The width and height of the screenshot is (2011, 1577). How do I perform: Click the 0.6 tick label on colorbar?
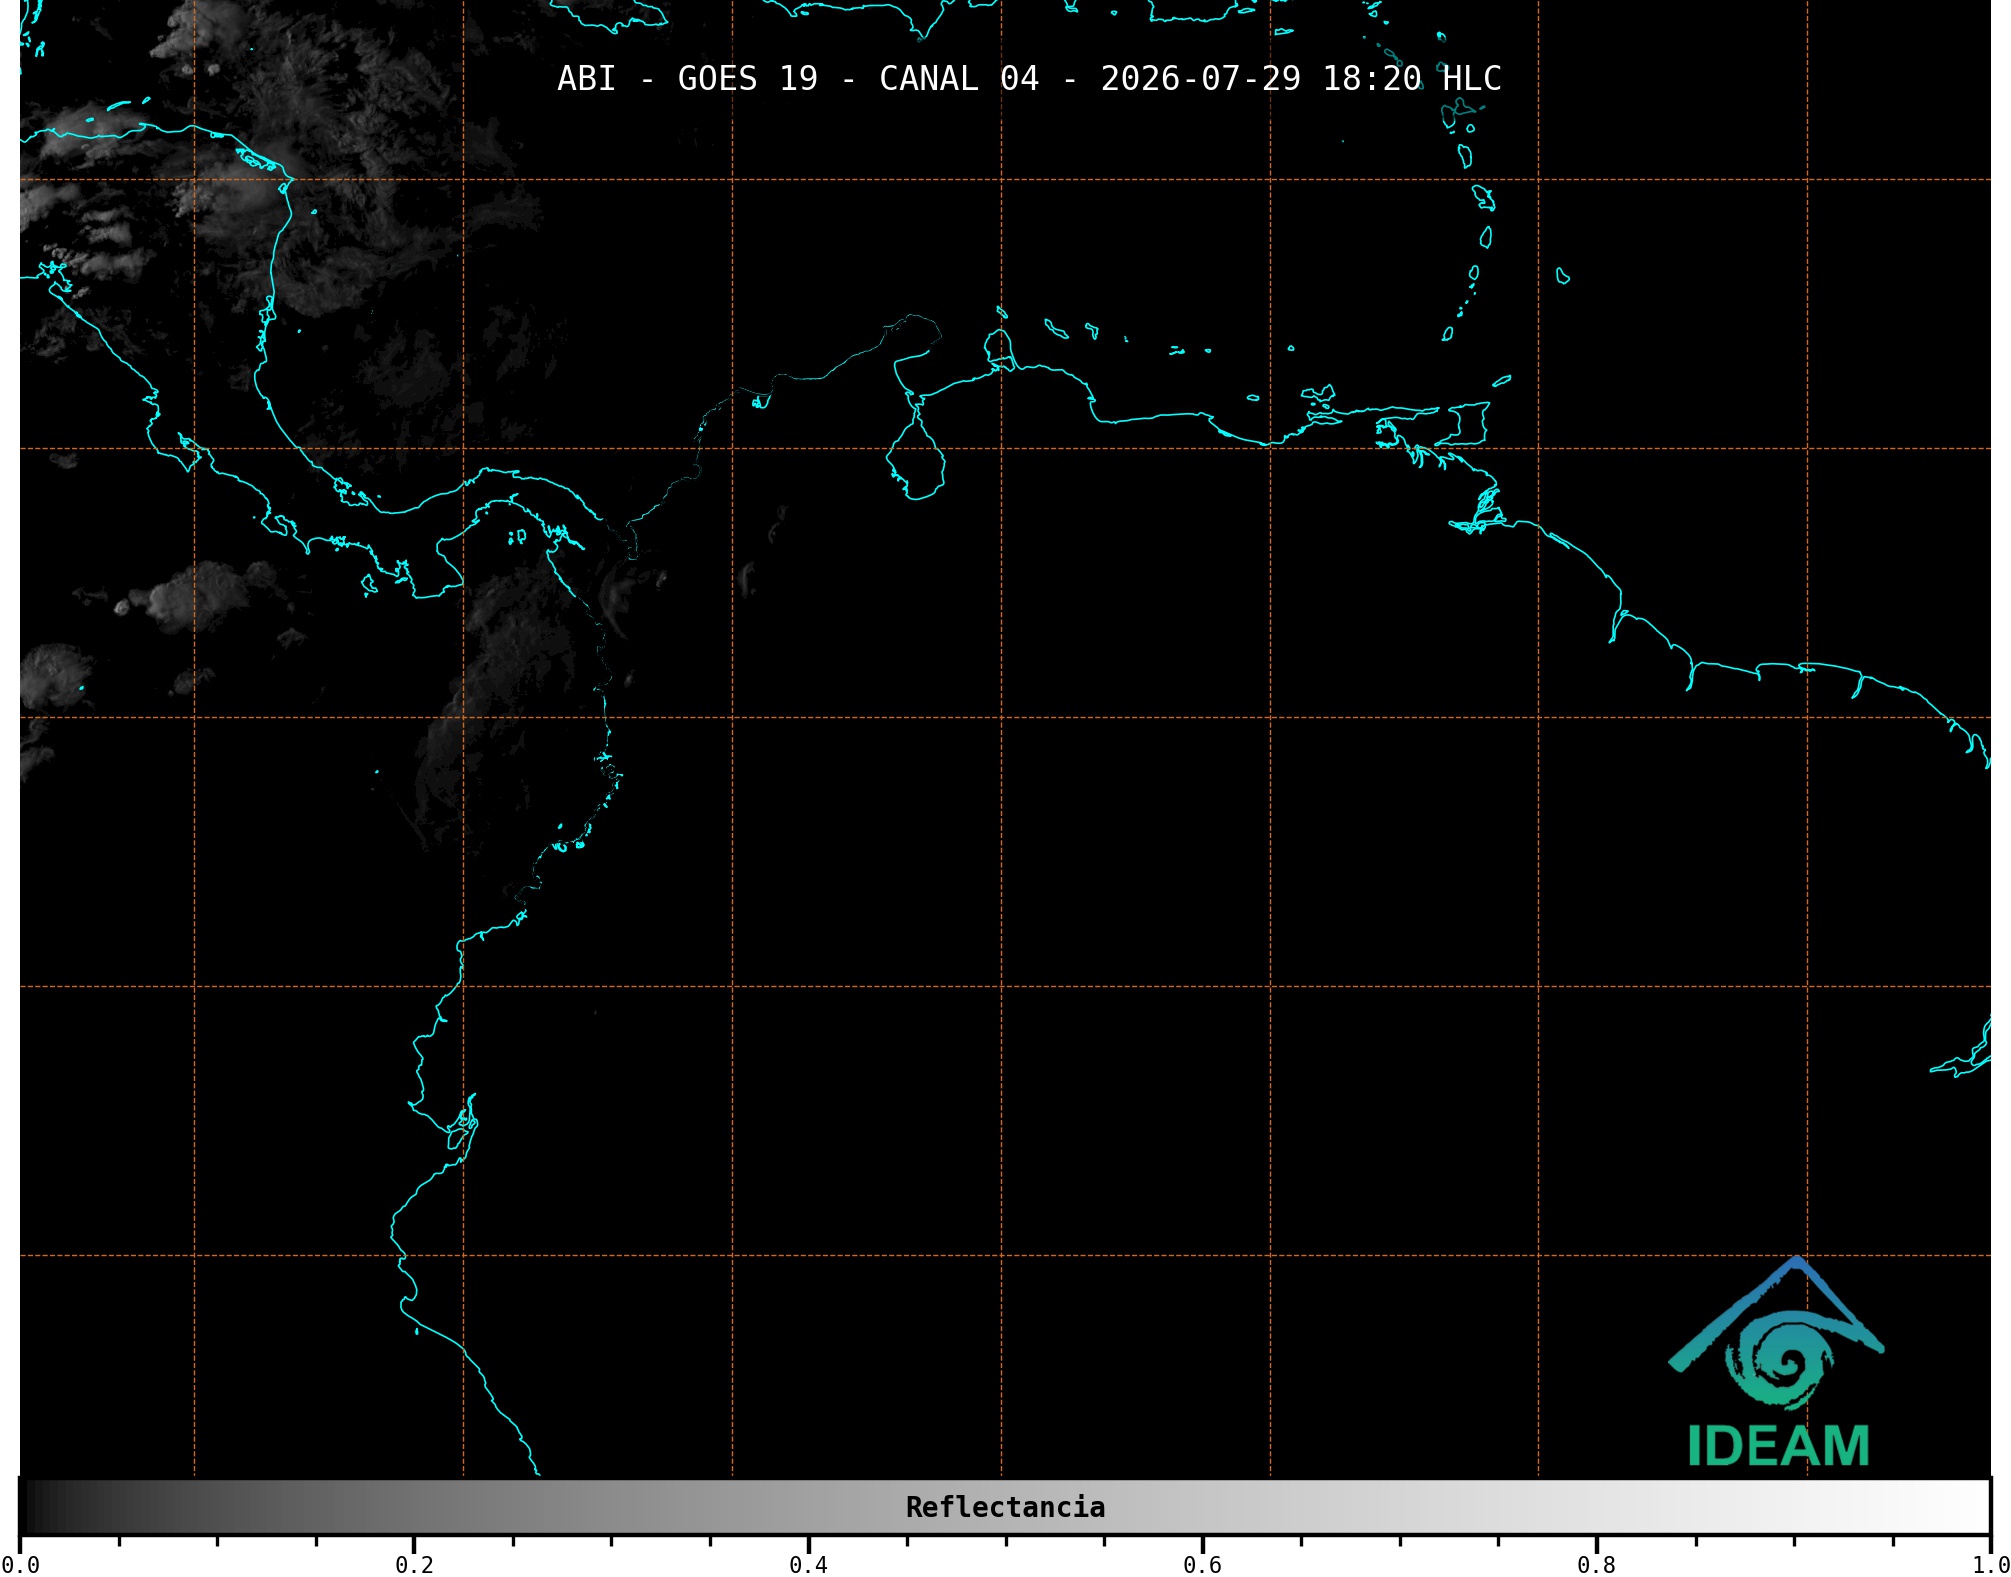click(x=1202, y=1565)
